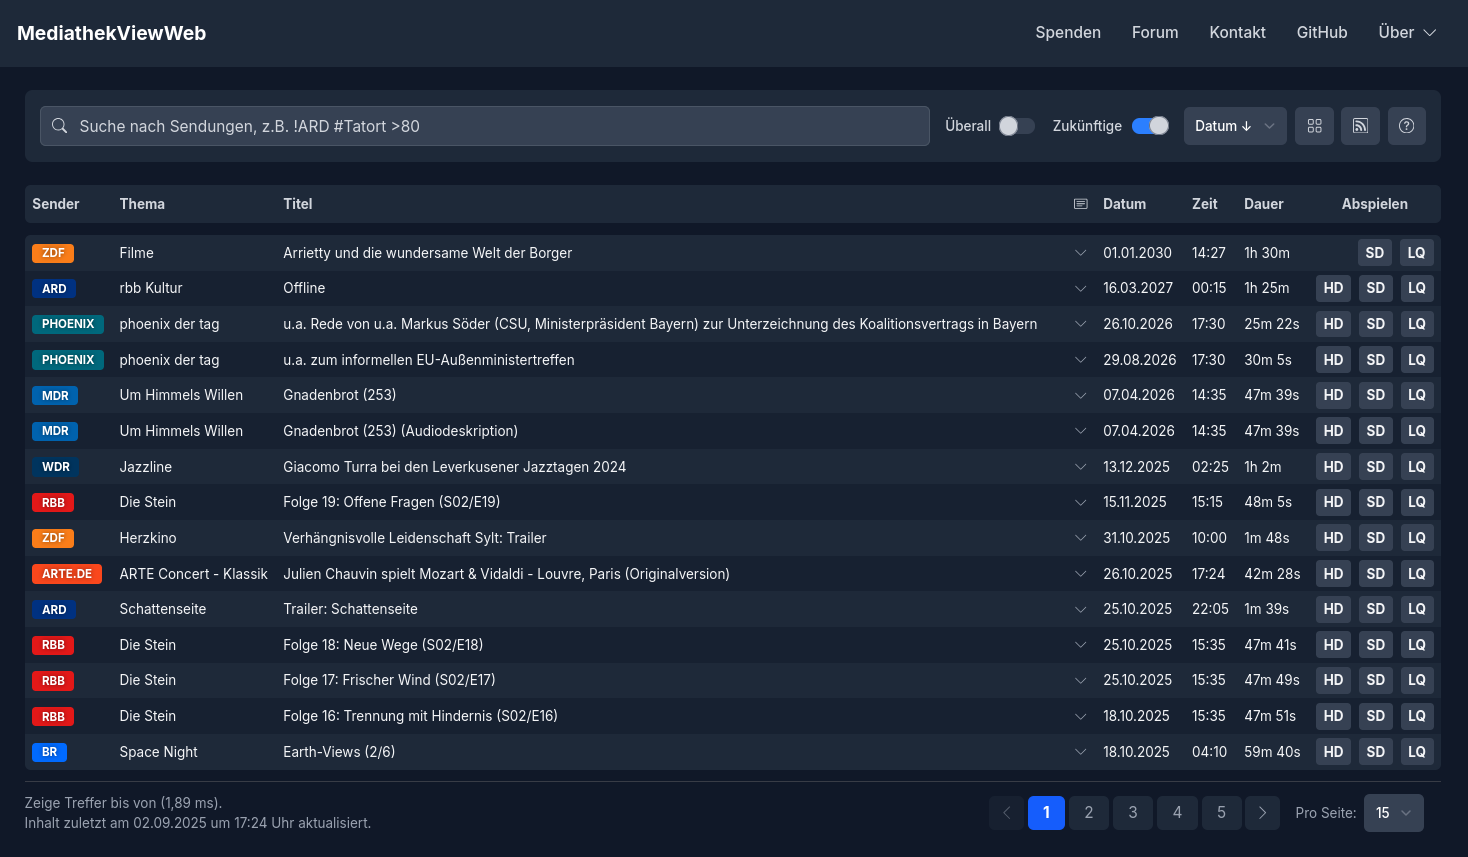Open the RSS feed icon

click(x=1360, y=126)
